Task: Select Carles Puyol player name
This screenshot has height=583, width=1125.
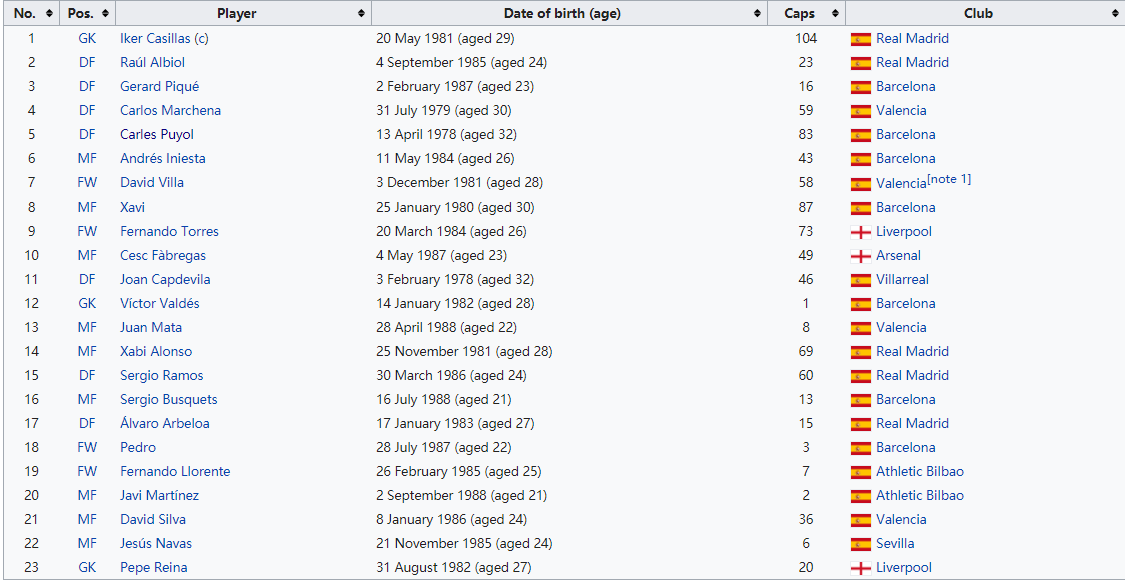Action: pos(156,134)
